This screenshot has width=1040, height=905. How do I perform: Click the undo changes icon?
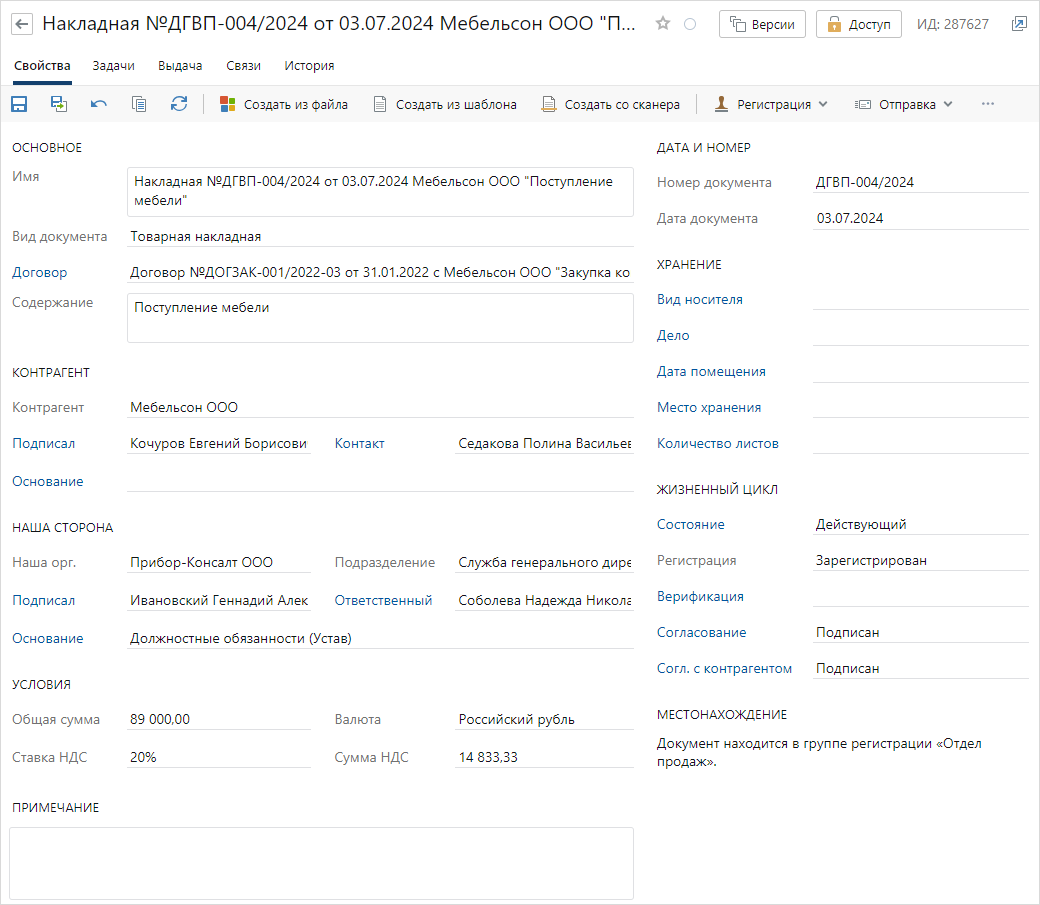99,104
